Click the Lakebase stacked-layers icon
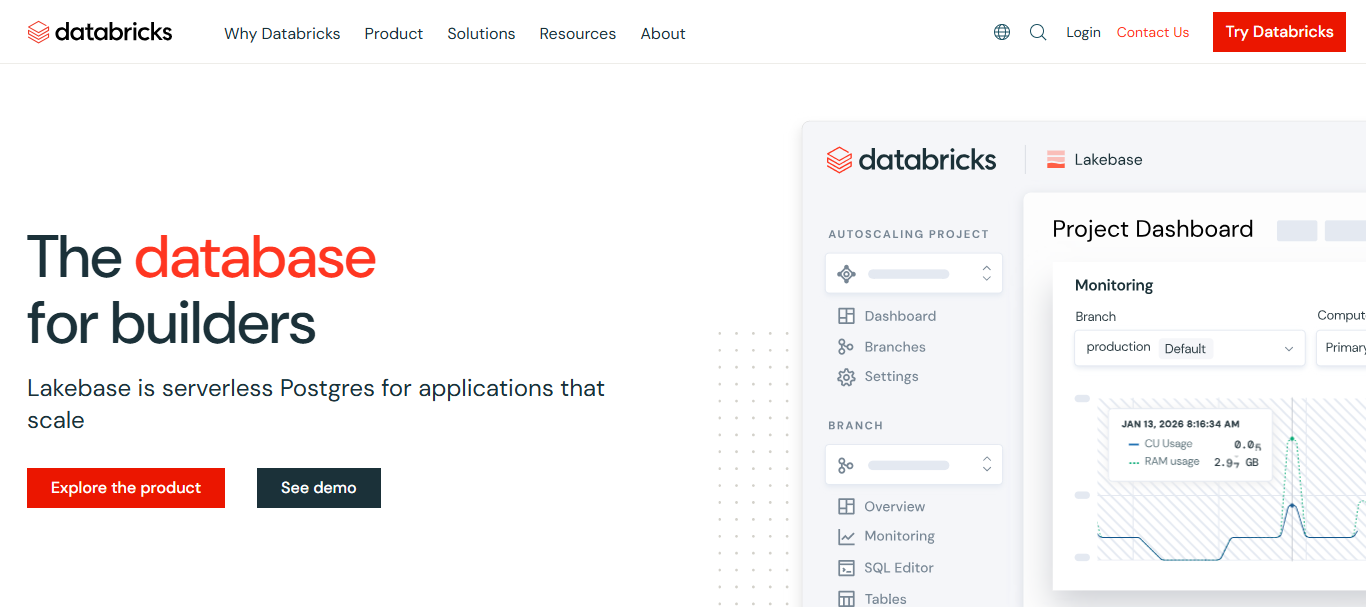The image size is (1366, 607). (1055, 159)
